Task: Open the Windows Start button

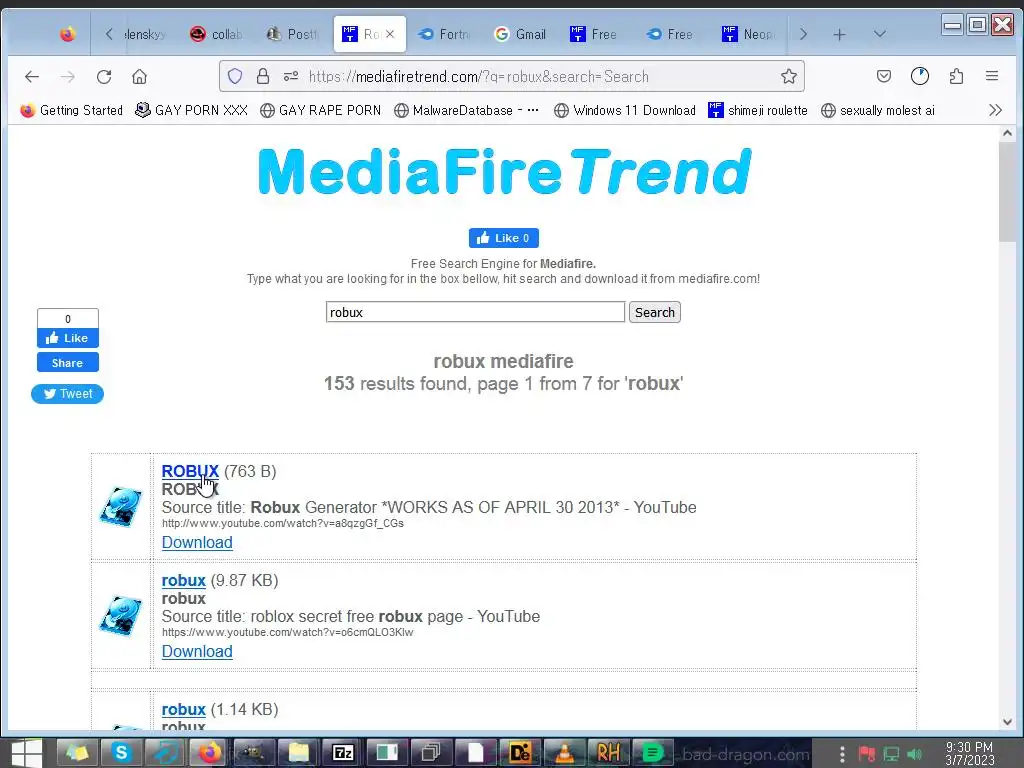Action: coord(26,752)
